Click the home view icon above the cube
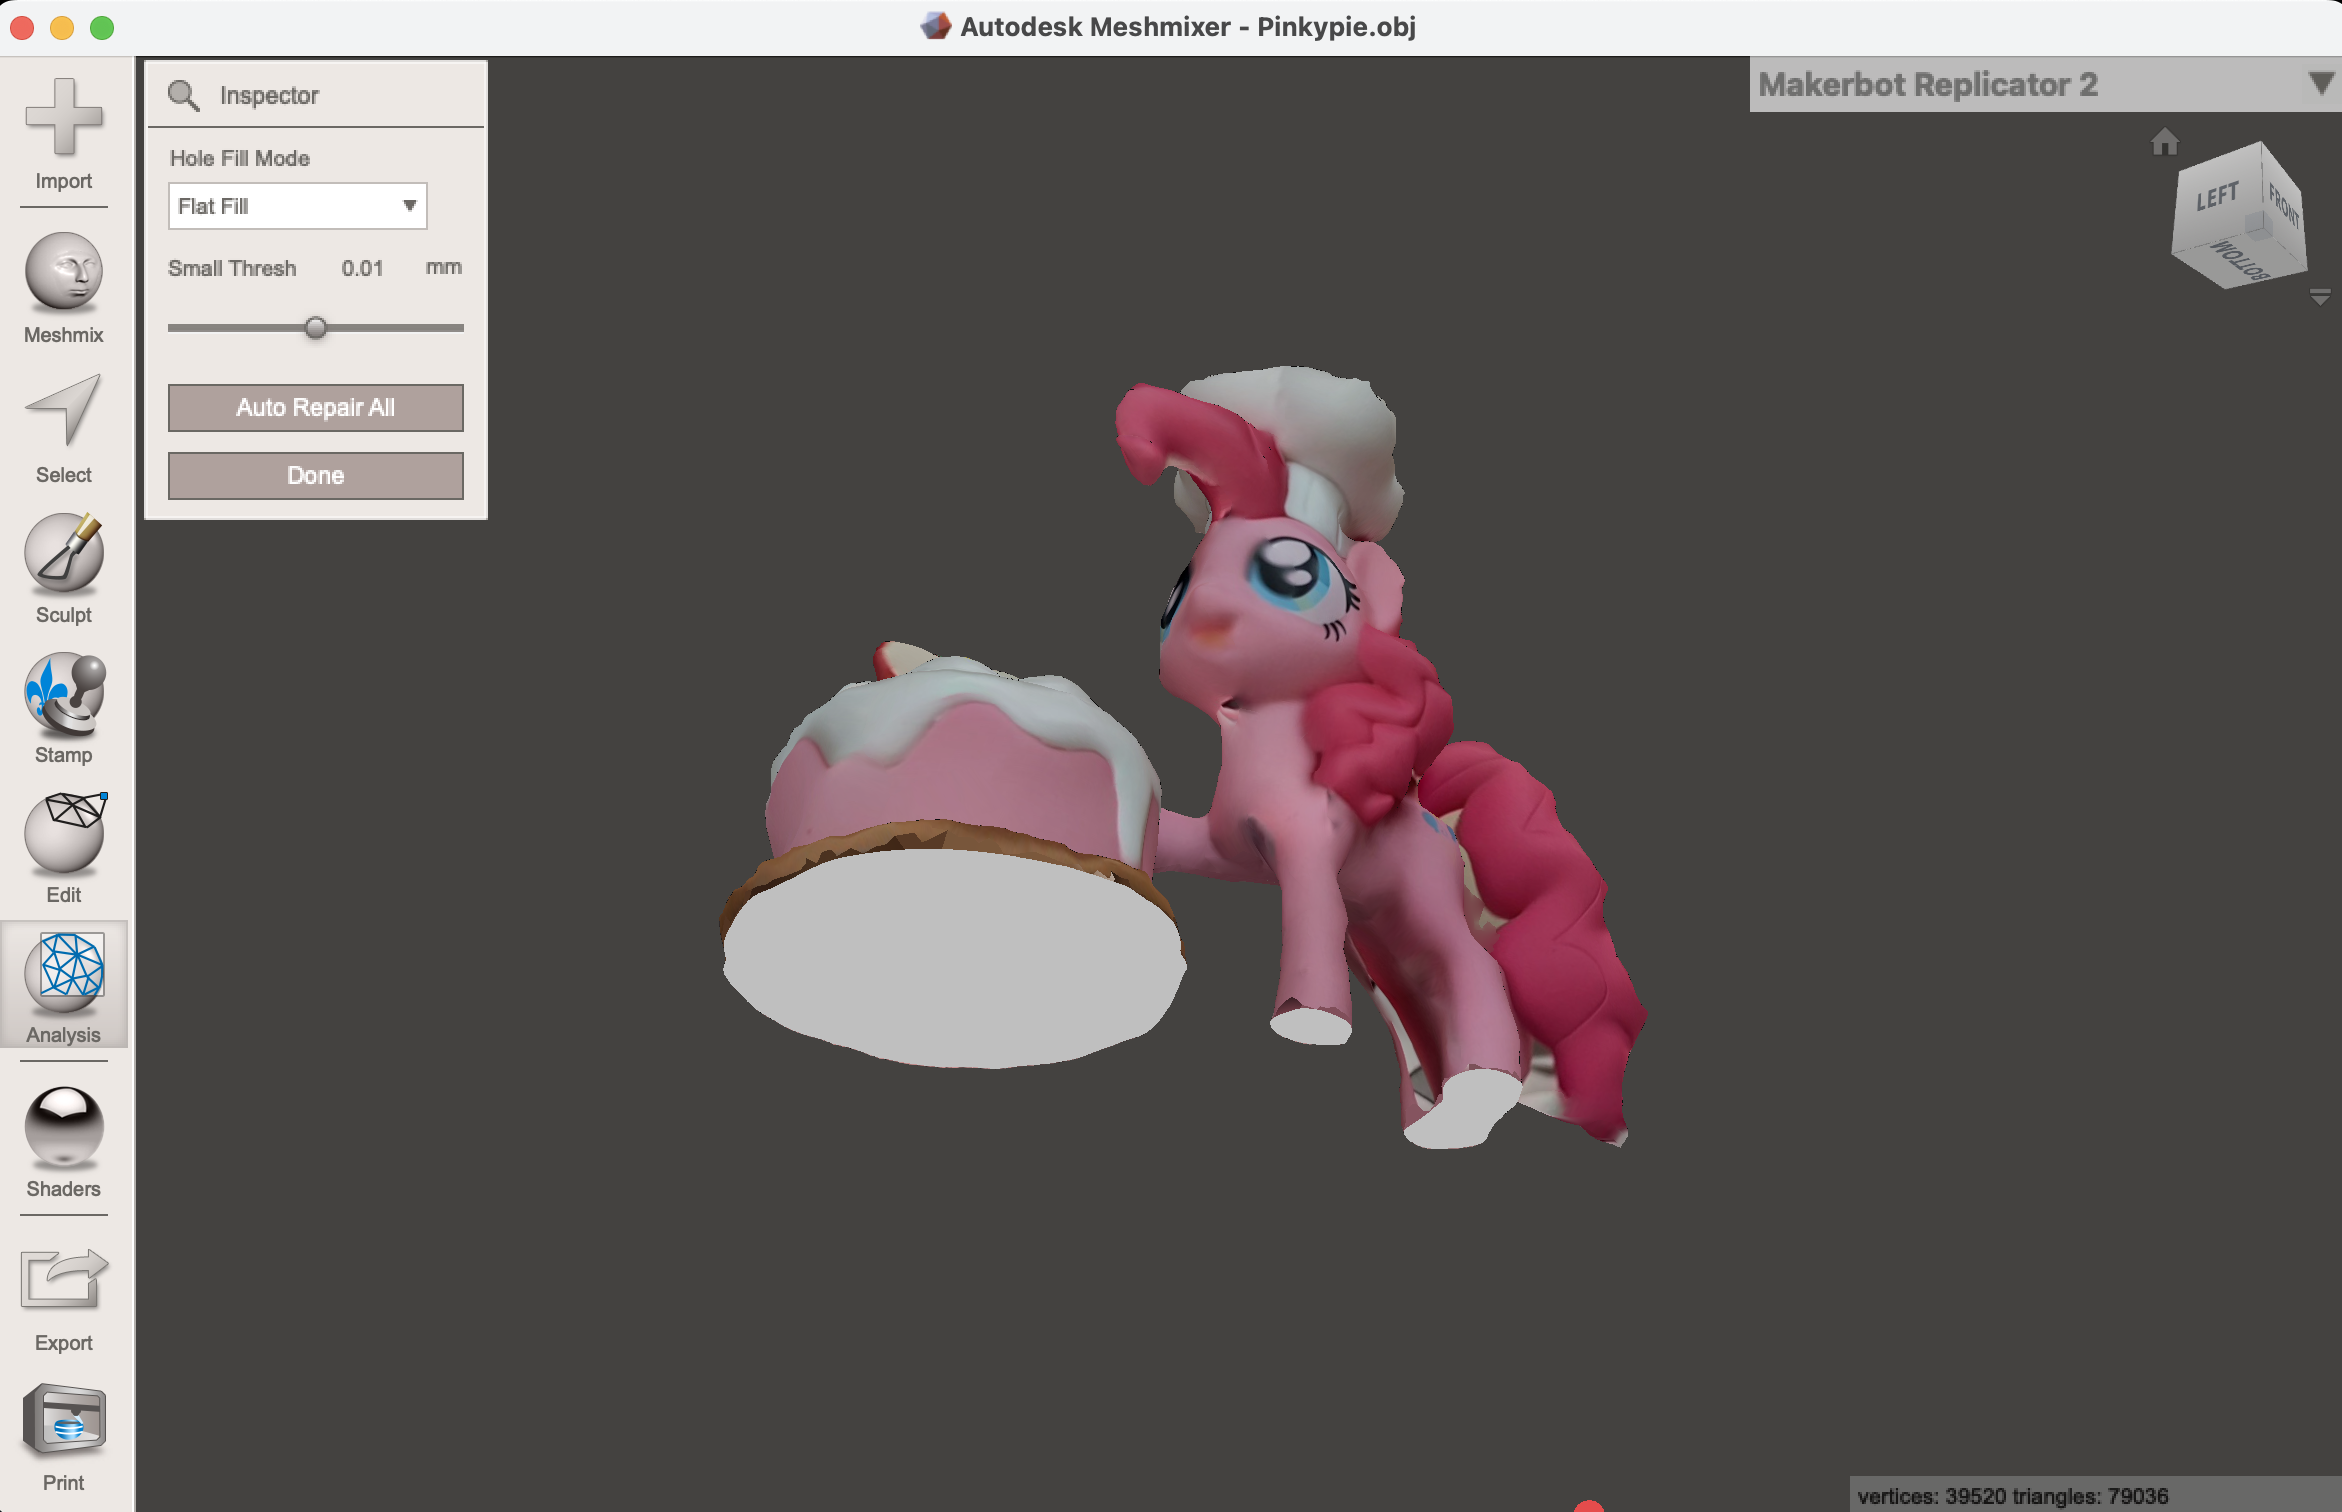 (x=2166, y=143)
